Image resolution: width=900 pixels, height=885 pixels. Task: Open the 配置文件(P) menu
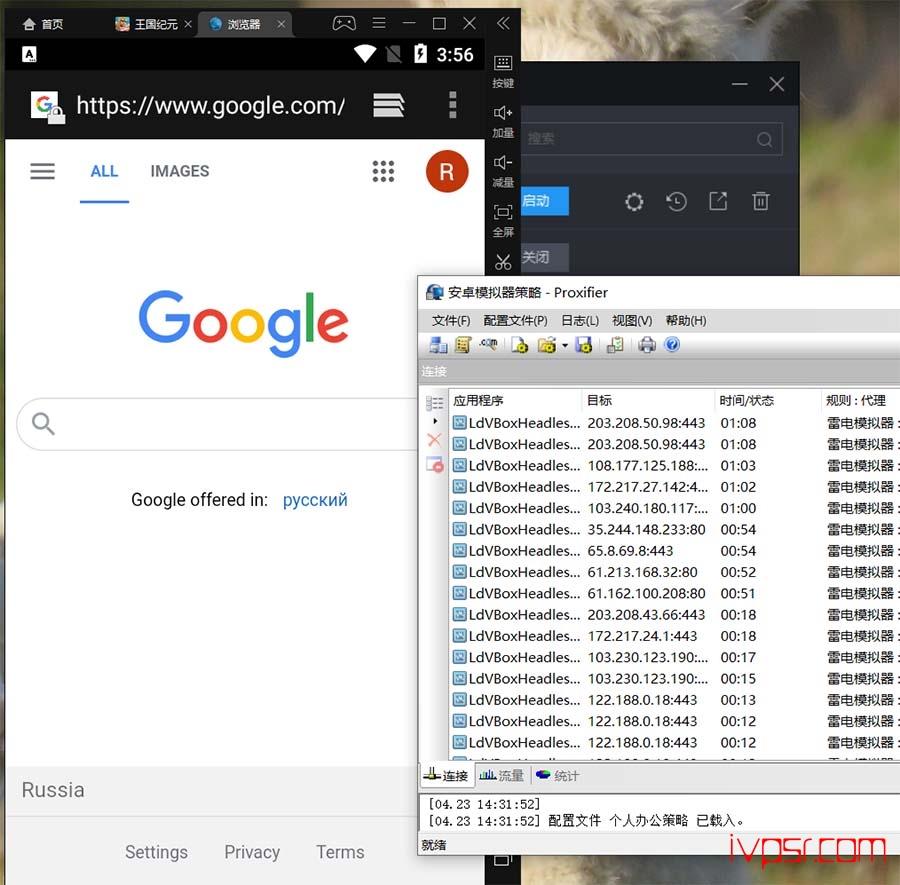tap(515, 320)
